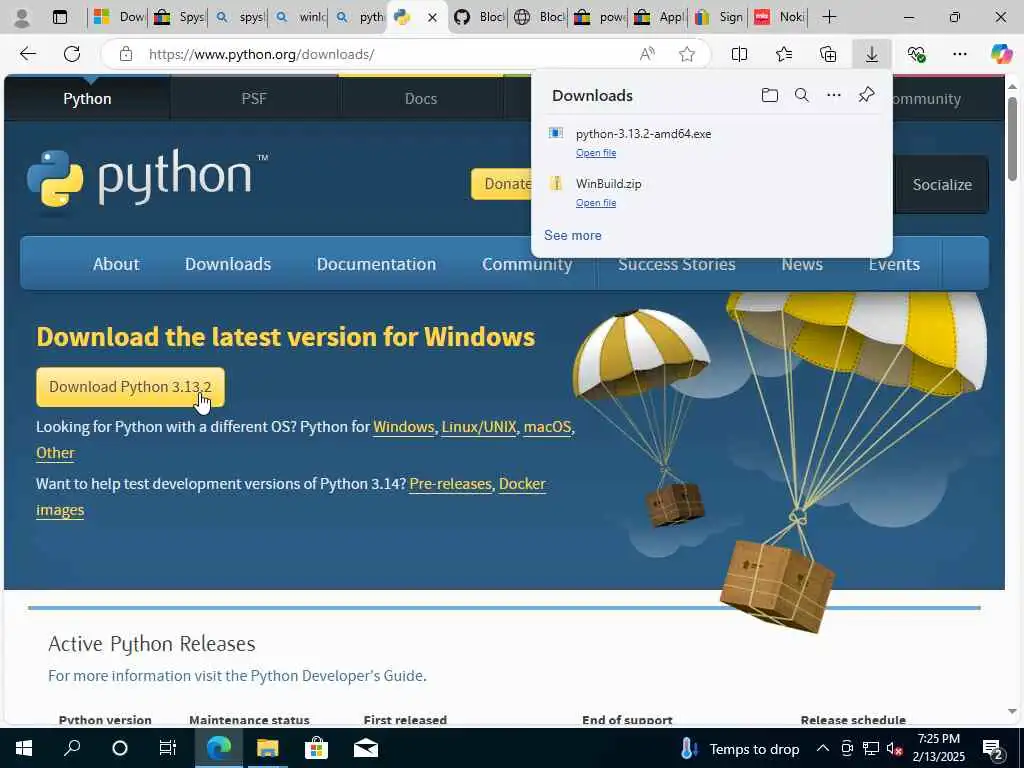The width and height of the screenshot is (1024, 768).
Task: Open the Documentation menu item
Action: tap(376, 264)
